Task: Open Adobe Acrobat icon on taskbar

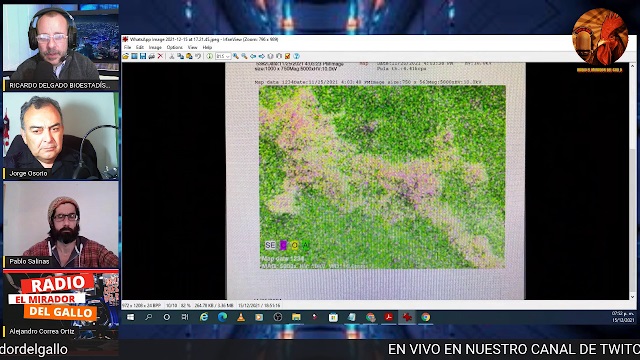Action: tap(389, 317)
